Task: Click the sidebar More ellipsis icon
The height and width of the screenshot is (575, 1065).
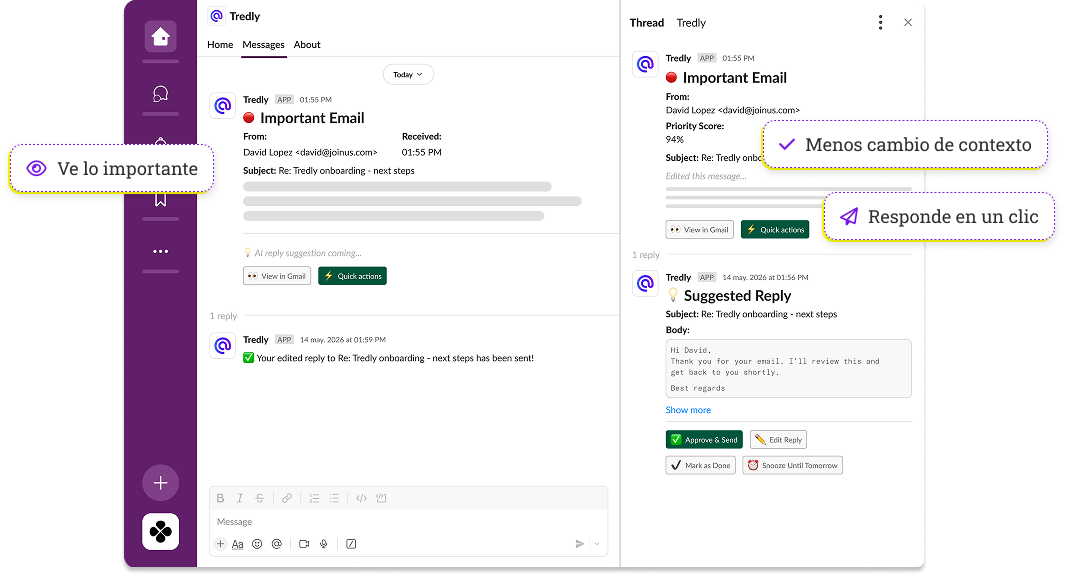Action: point(160,251)
